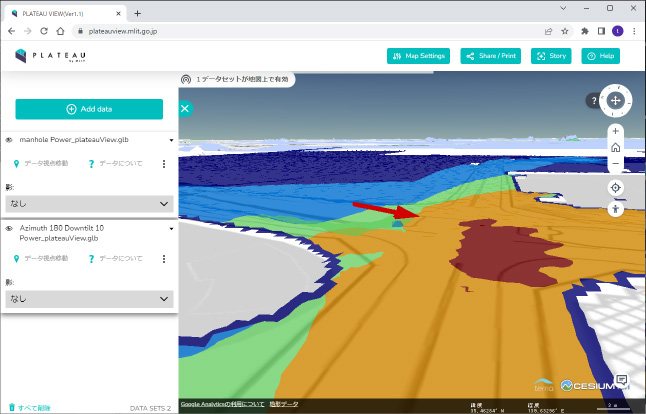Viewport: 646px width, 414px height.
Task: Toggle visibility of manhole Power_plateauView.glb
Action: click(x=9, y=141)
